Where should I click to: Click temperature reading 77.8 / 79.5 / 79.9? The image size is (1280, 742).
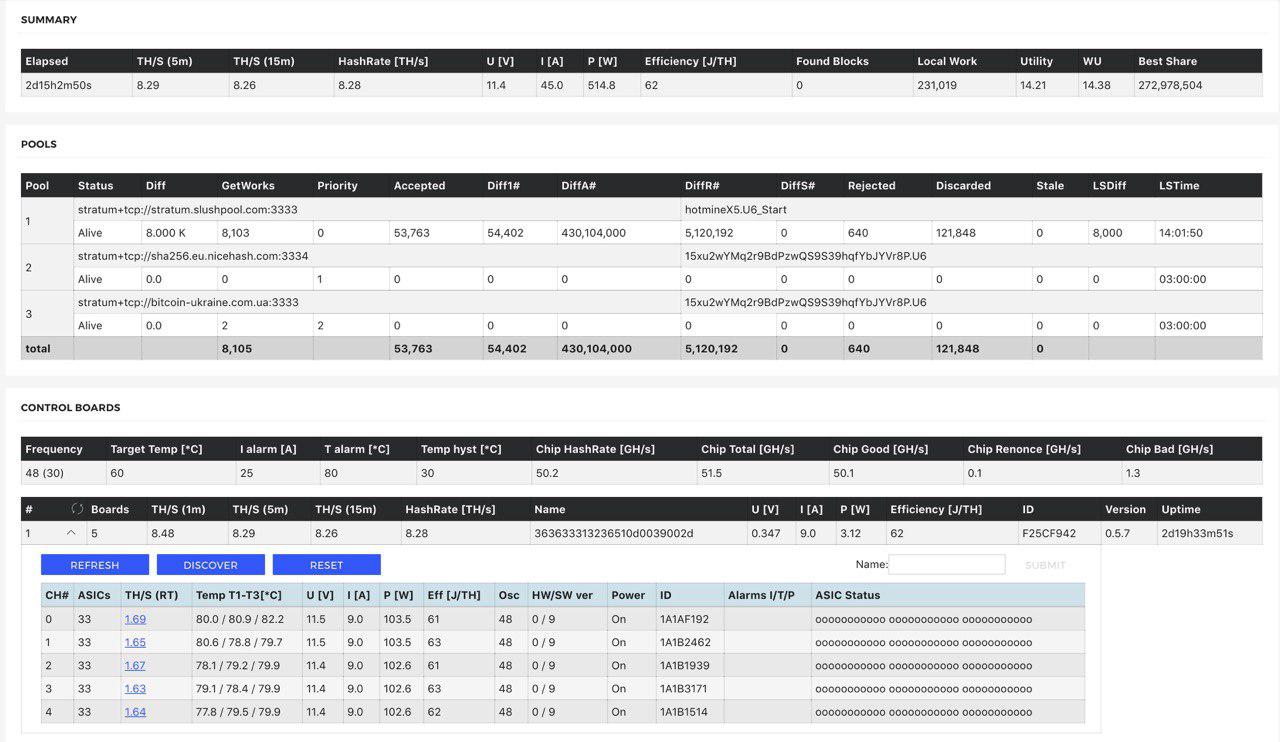tap(238, 712)
